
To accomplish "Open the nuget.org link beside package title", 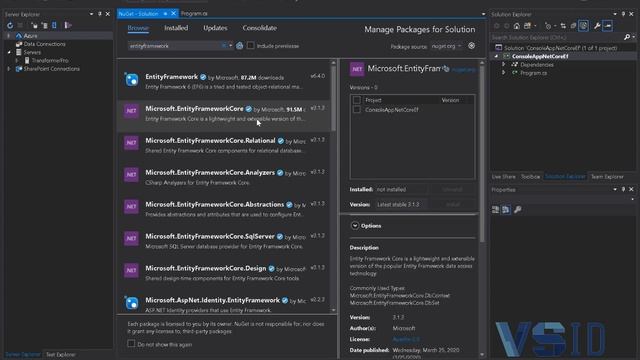I will [464, 70].
